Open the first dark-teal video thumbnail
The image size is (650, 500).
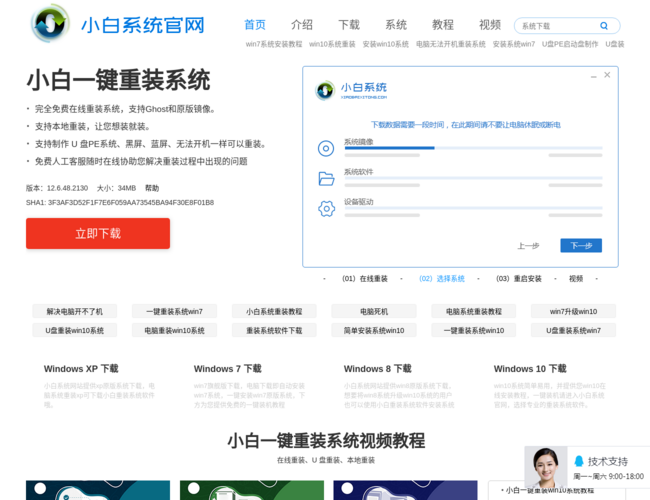[x=98, y=490]
